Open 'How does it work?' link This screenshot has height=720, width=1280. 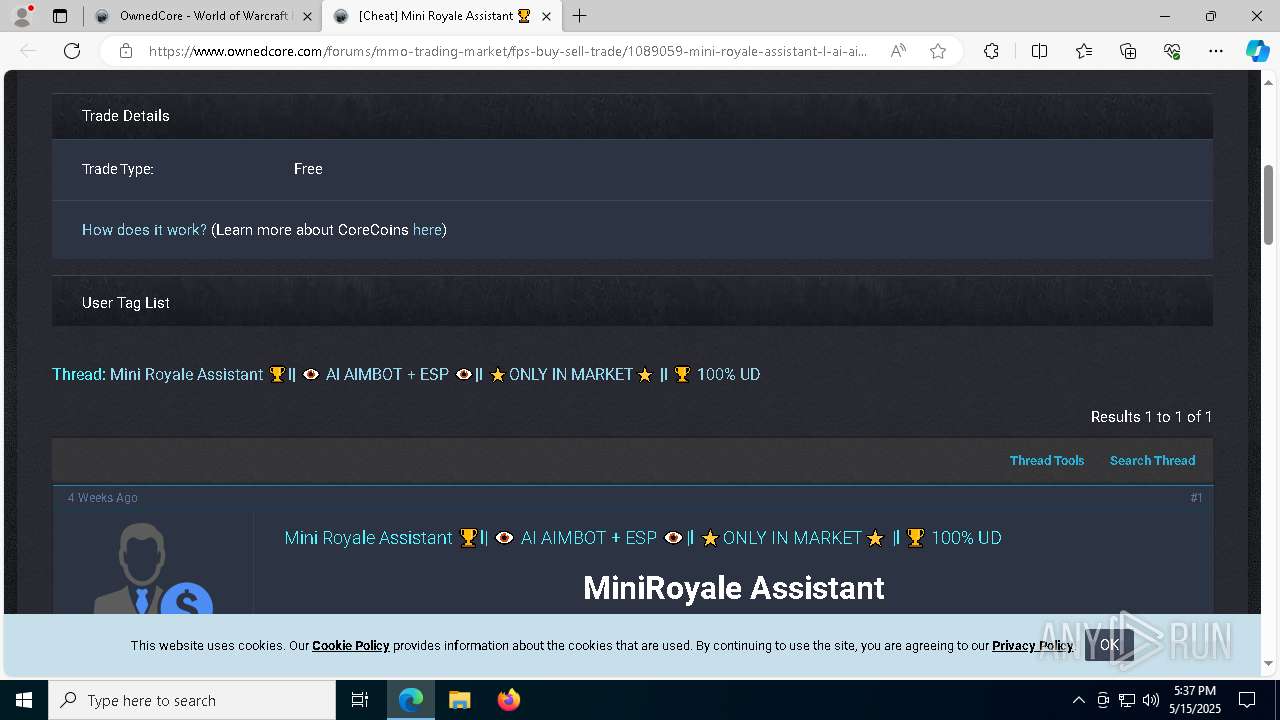(144, 230)
